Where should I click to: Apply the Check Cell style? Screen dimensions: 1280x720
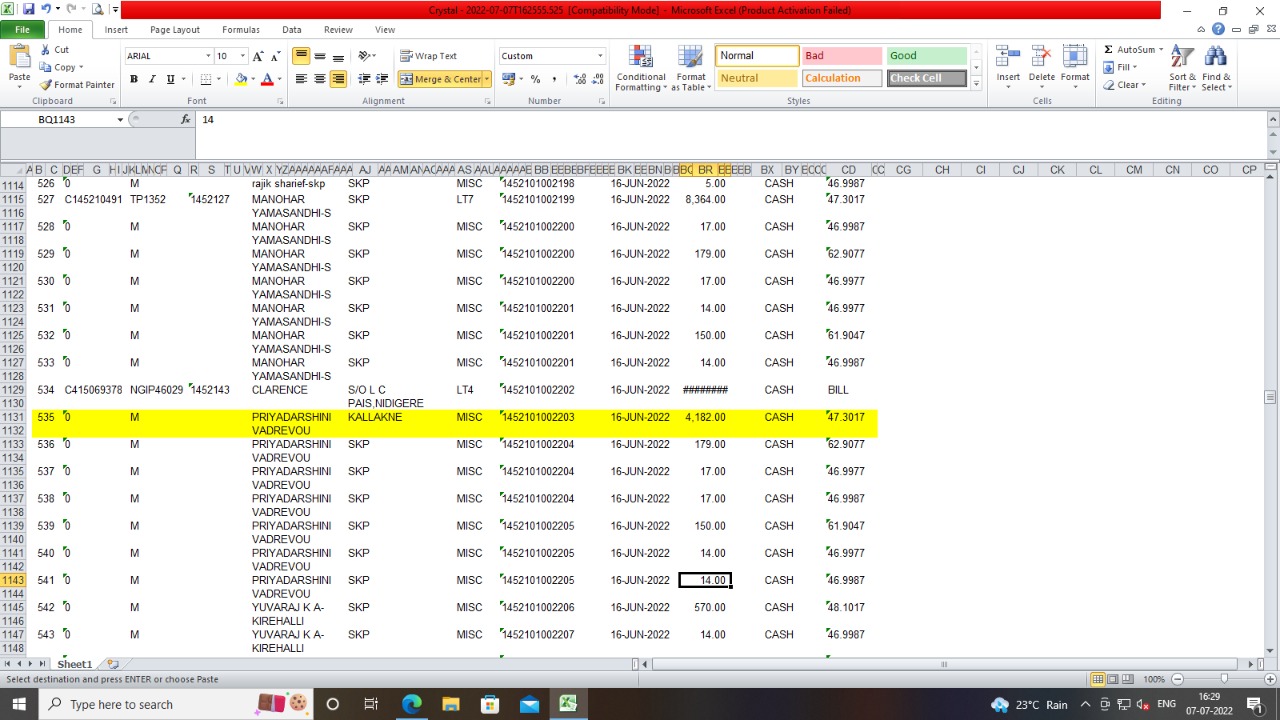click(926, 78)
